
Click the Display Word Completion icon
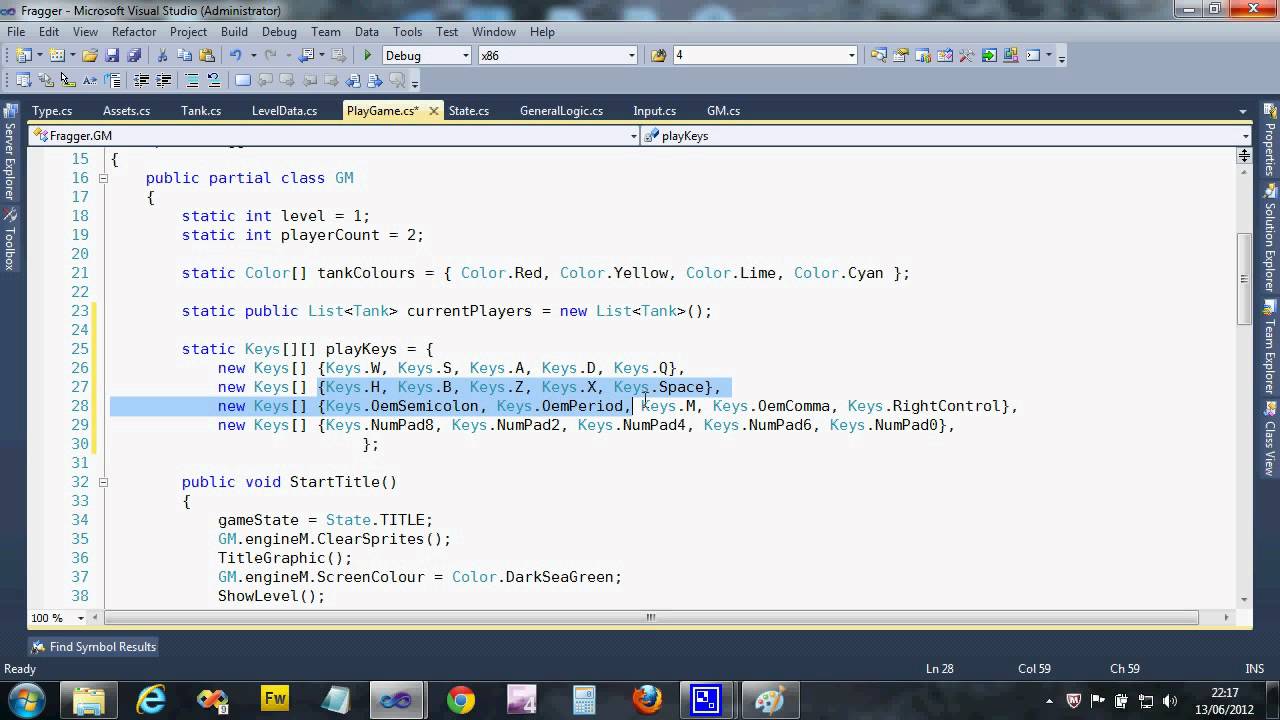point(90,81)
